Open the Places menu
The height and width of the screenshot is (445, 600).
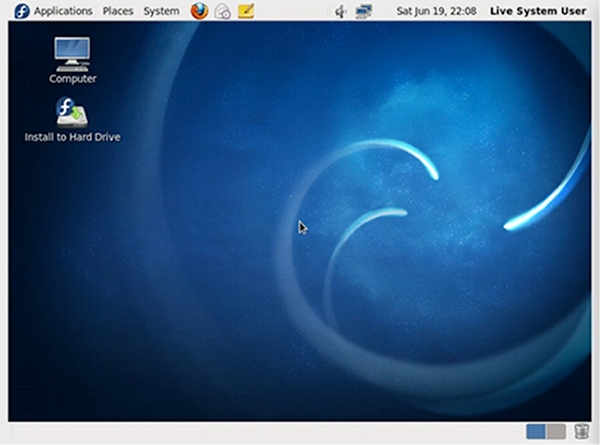click(x=118, y=11)
